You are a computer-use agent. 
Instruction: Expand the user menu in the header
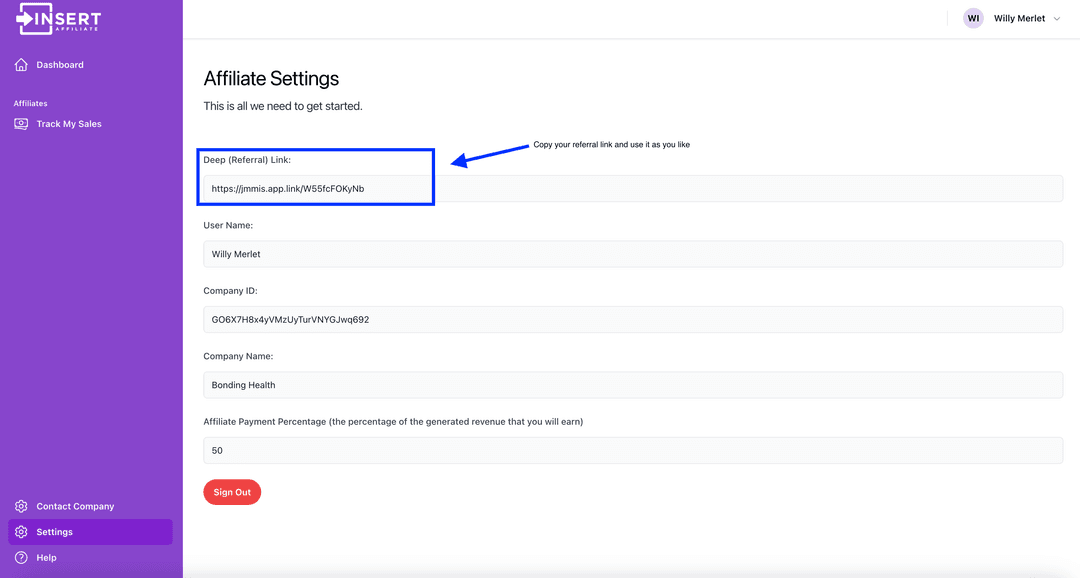[1018, 17]
